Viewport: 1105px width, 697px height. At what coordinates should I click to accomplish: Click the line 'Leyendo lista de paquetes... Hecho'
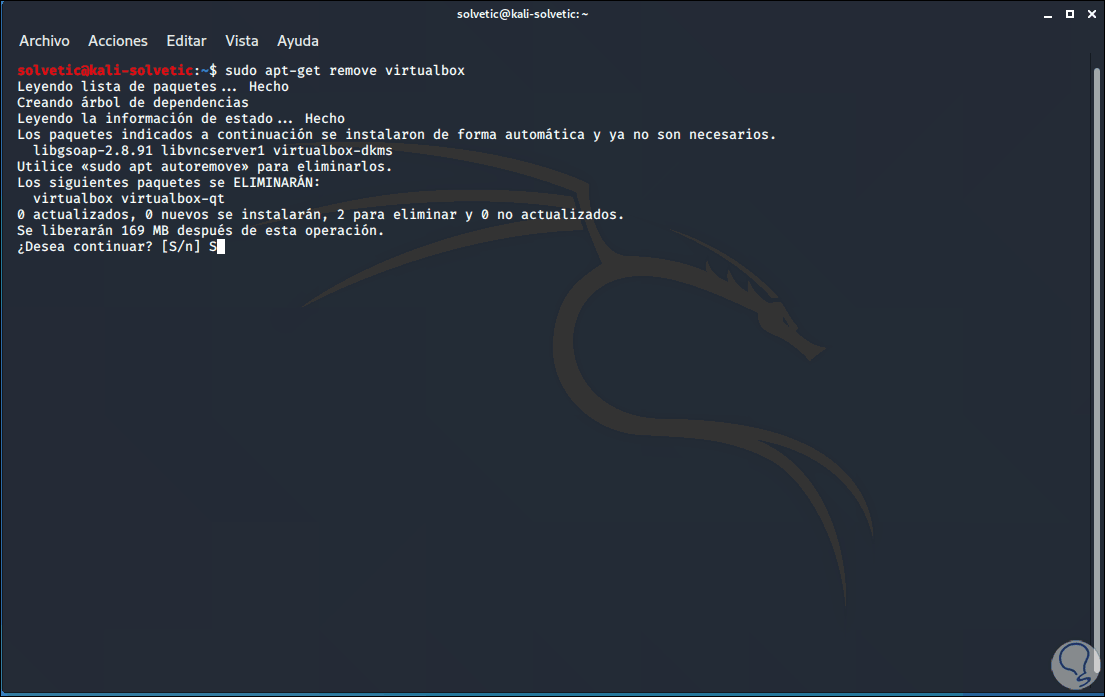(x=153, y=87)
